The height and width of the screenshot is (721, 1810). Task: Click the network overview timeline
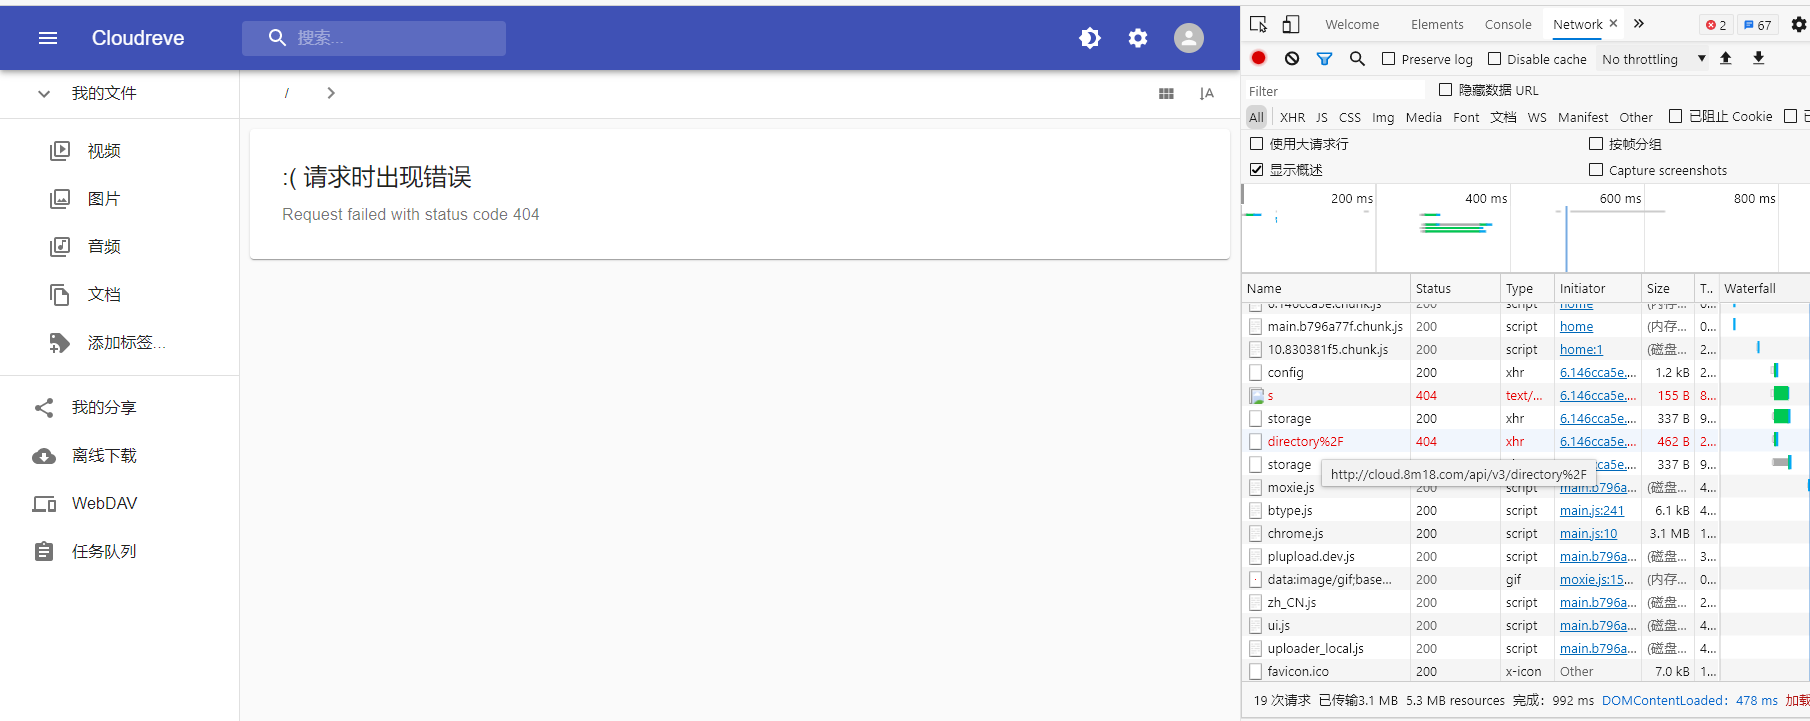click(x=1525, y=228)
